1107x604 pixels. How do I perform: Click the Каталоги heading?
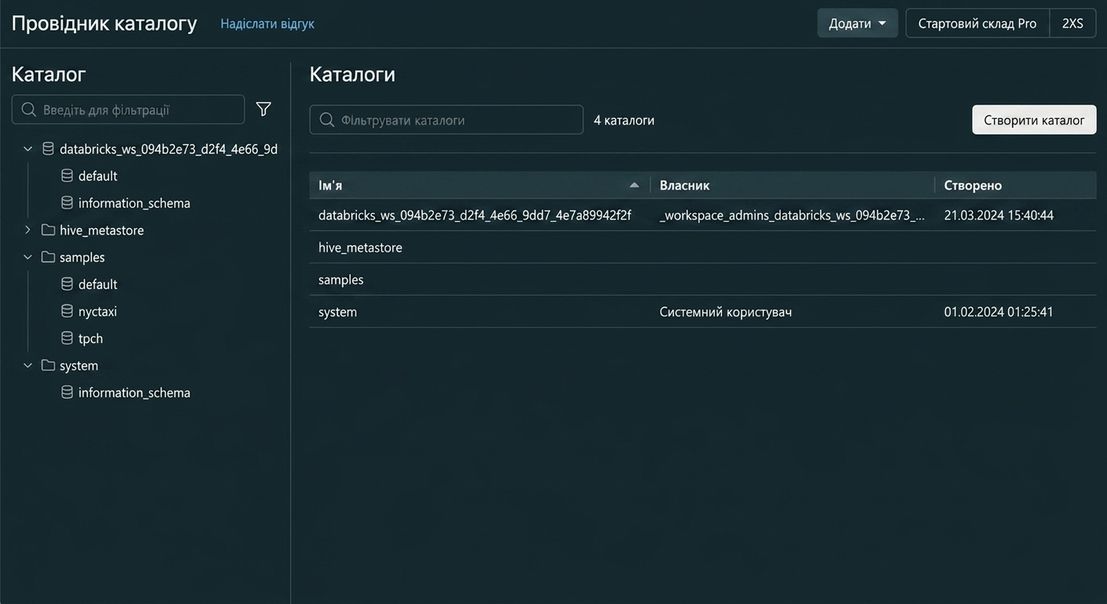[352, 74]
